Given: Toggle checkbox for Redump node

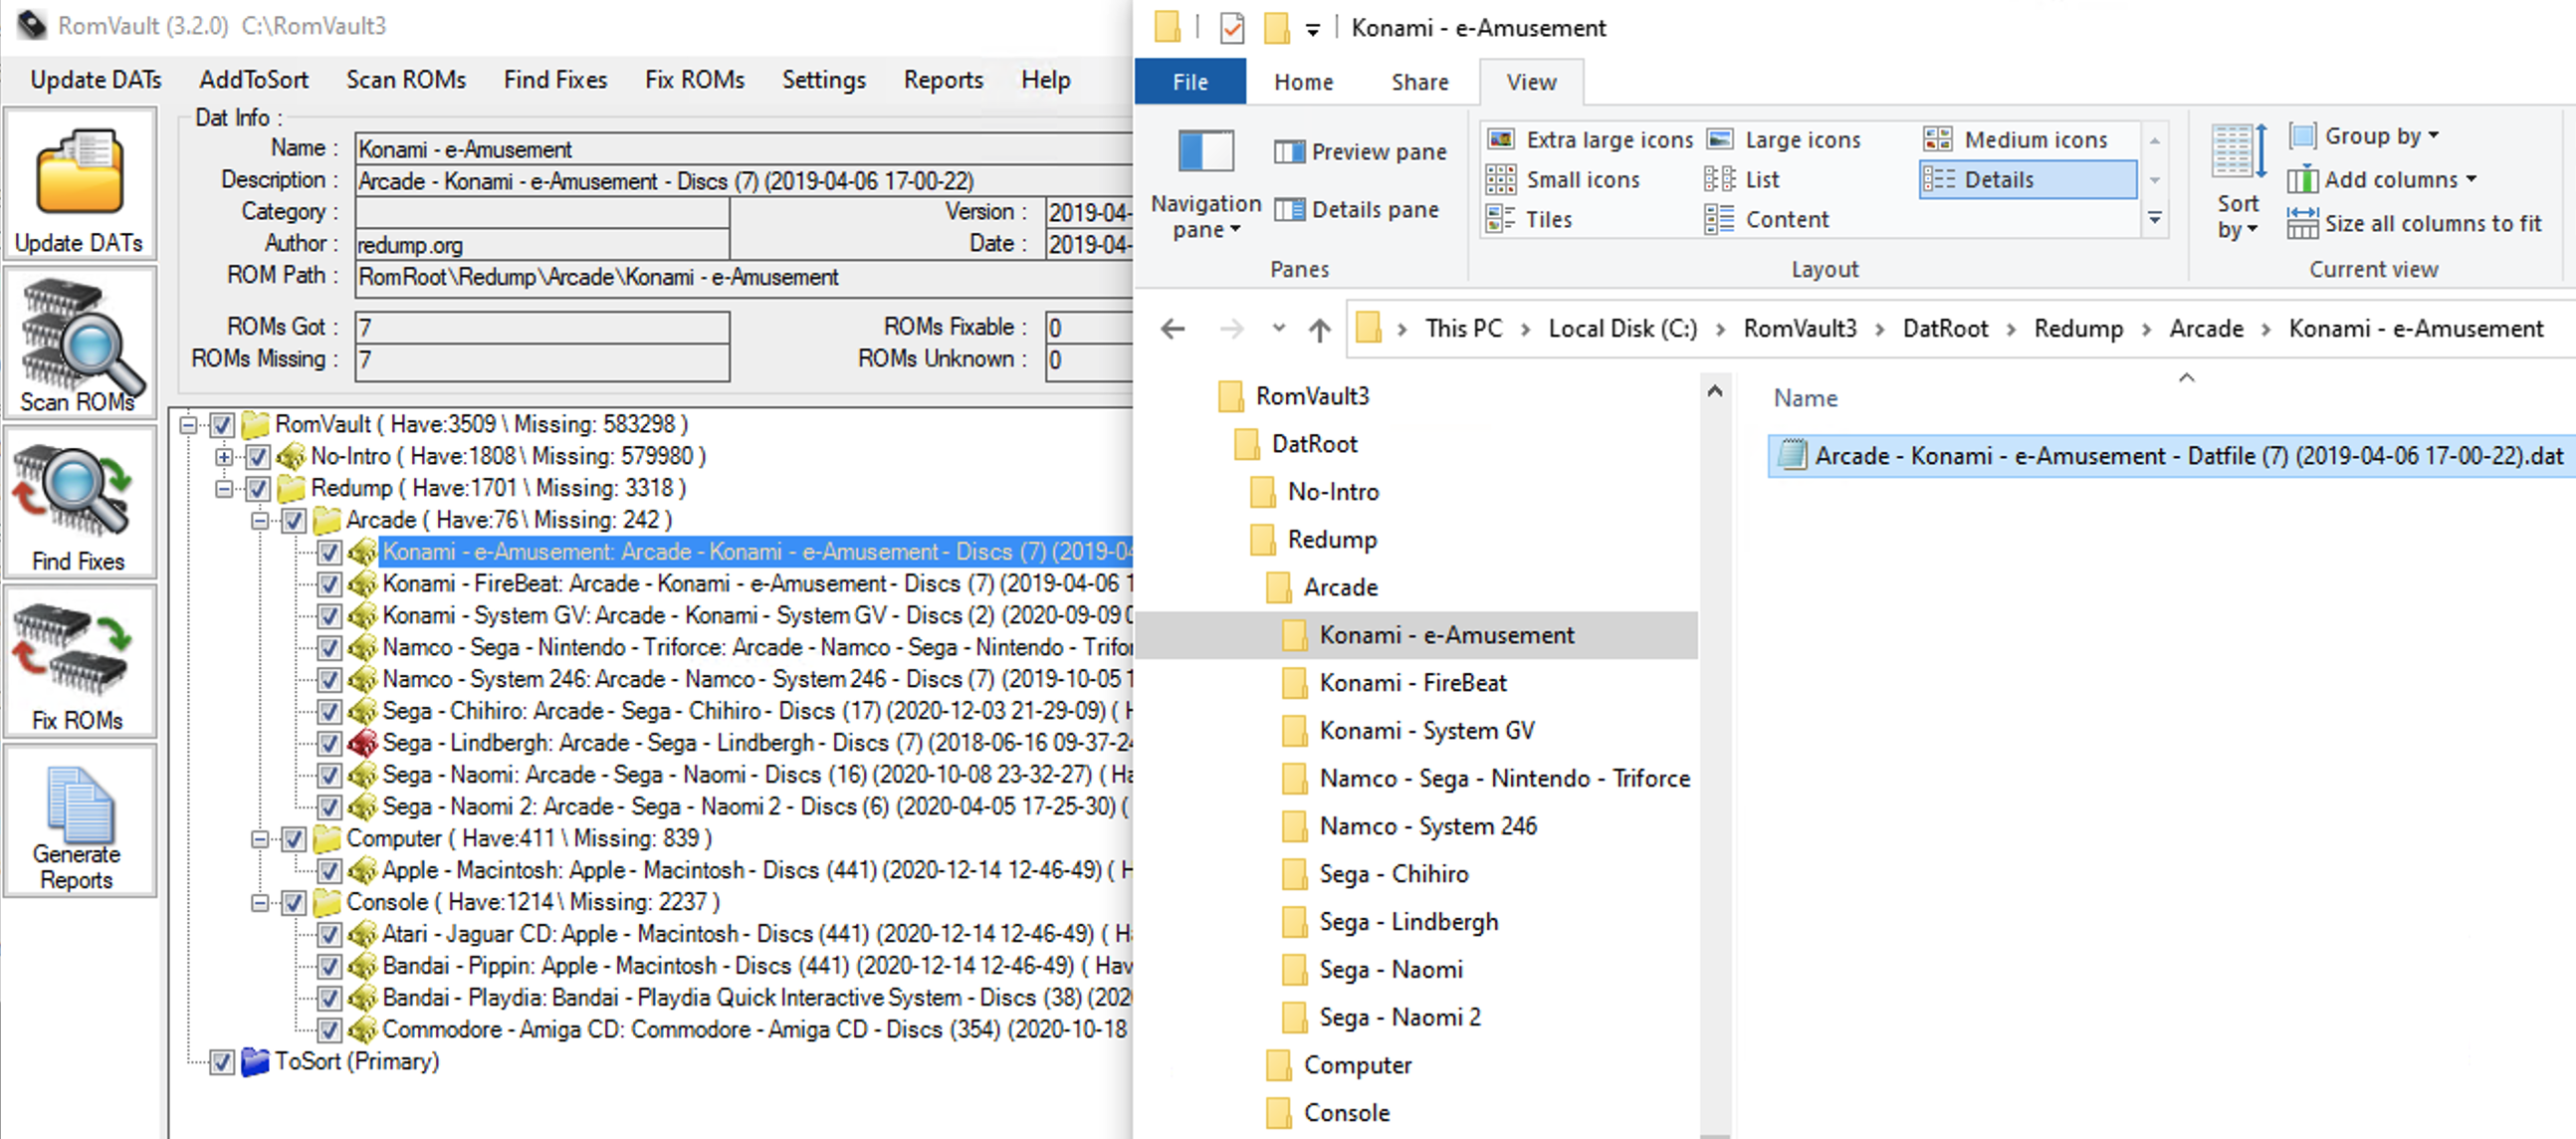Looking at the screenshot, I should [x=258, y=489].
